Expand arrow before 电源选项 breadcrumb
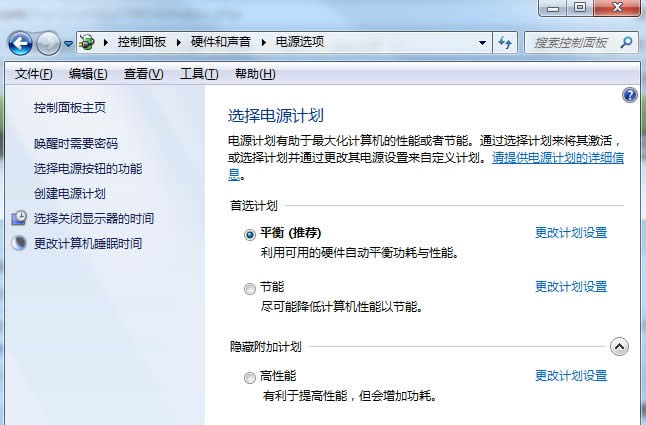The image size is (646, 425). click(x=264, y=42)
